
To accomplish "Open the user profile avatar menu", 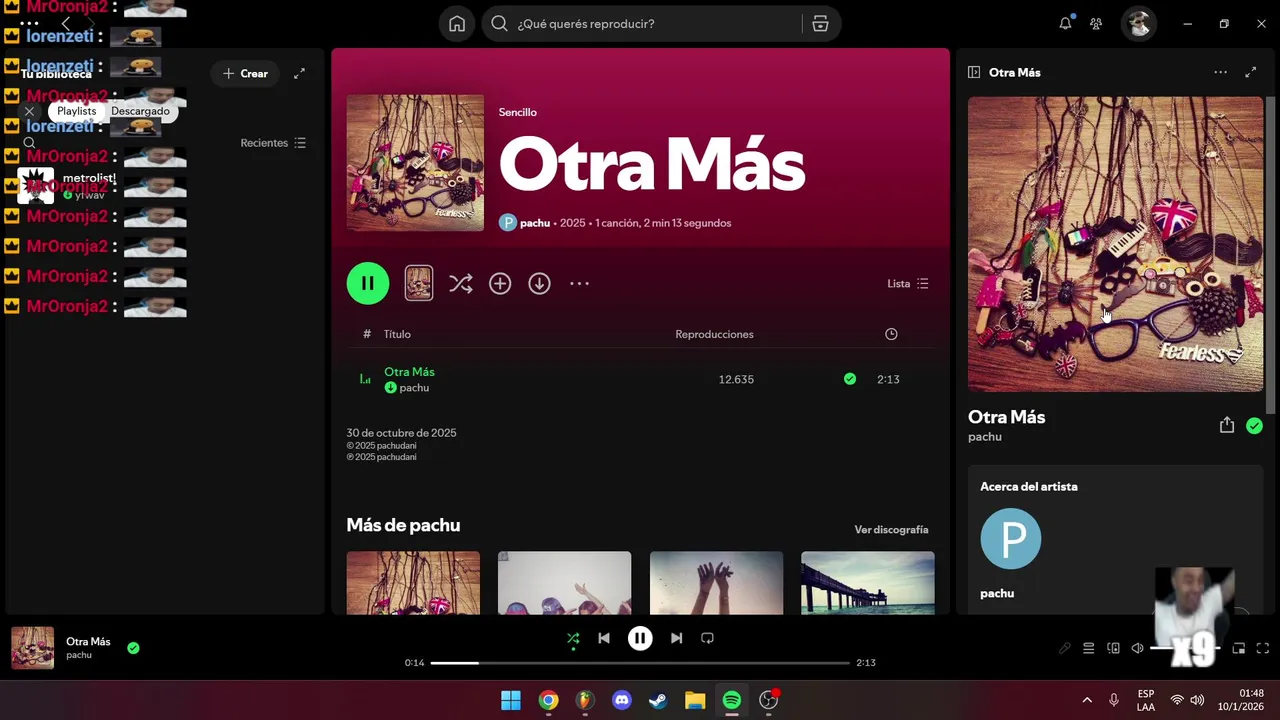I will click(x=1138, y=24).
